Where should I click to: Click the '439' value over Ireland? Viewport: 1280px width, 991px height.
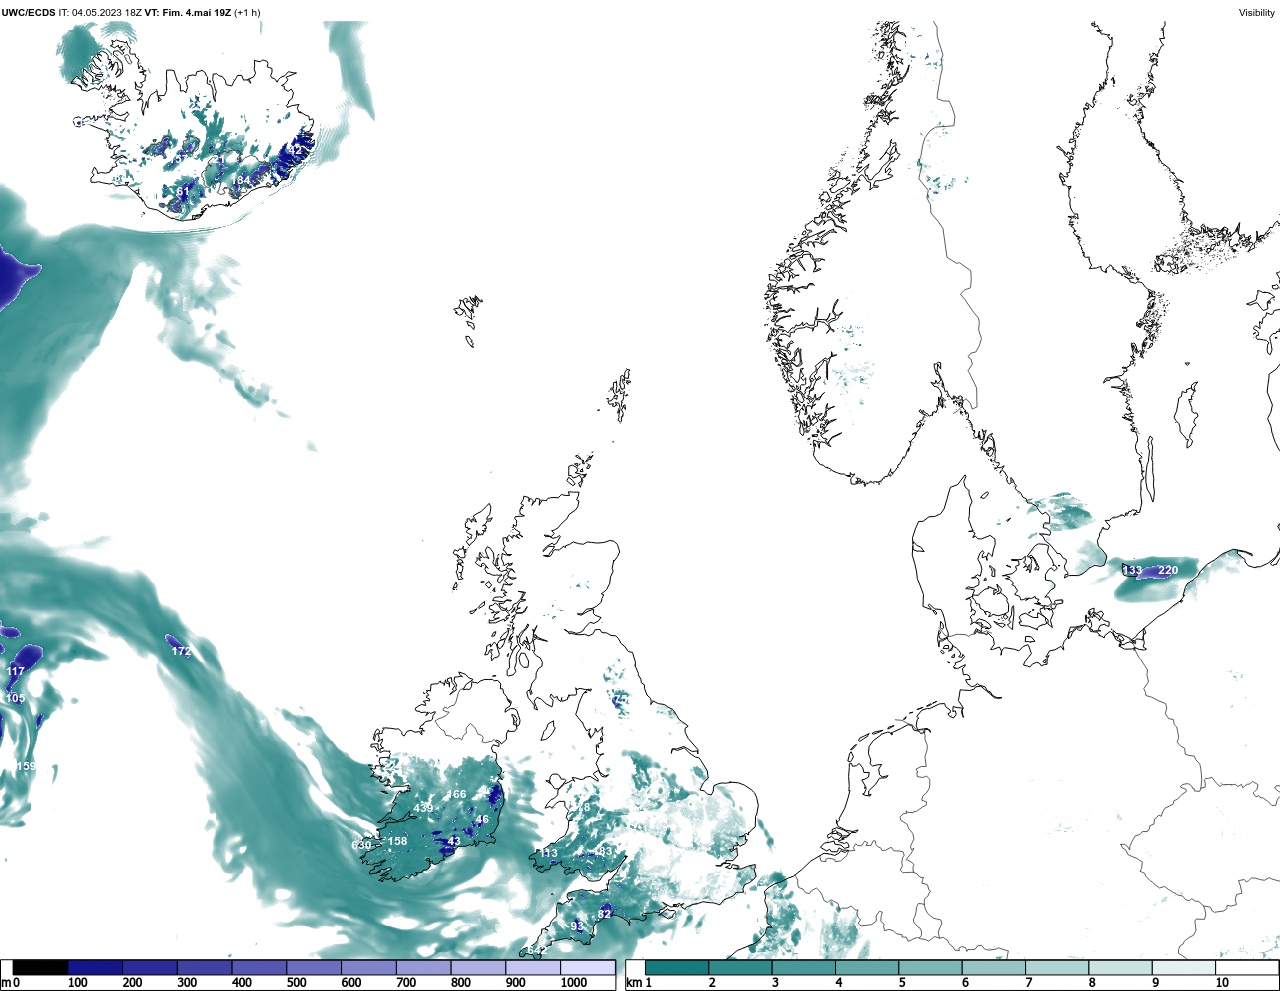tap(423, 808)
